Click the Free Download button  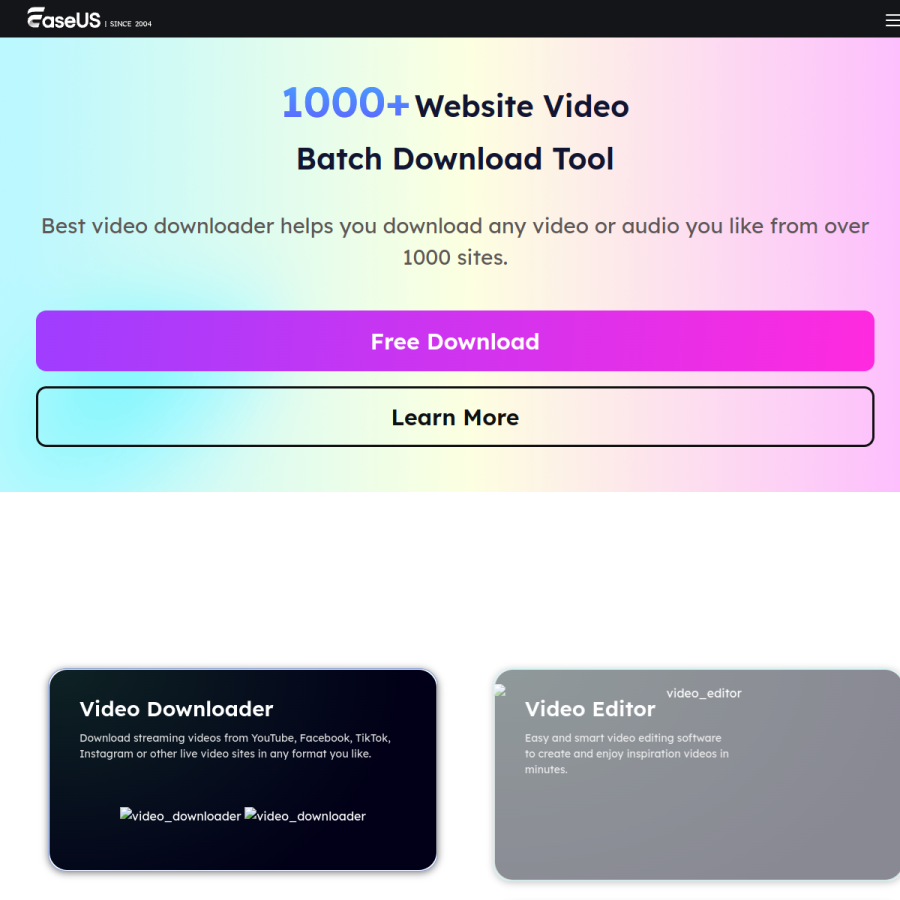click(455, 341)
